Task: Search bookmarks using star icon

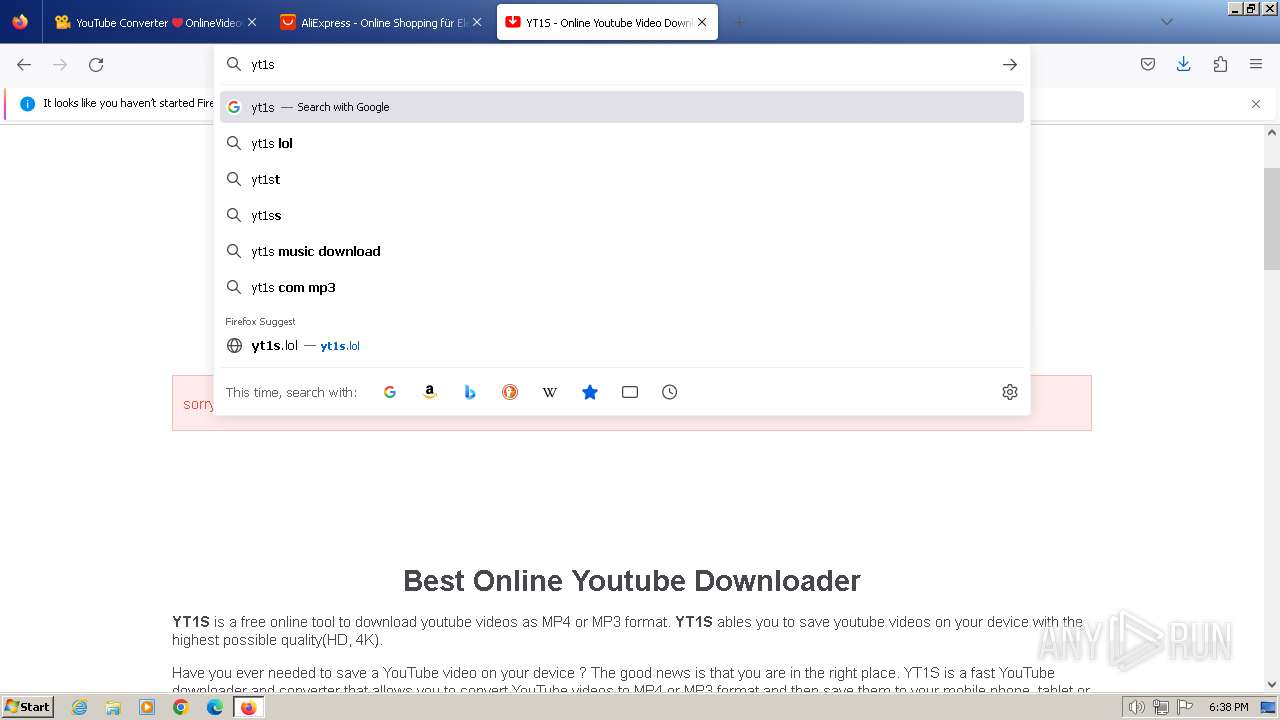Action: [590, 392]
